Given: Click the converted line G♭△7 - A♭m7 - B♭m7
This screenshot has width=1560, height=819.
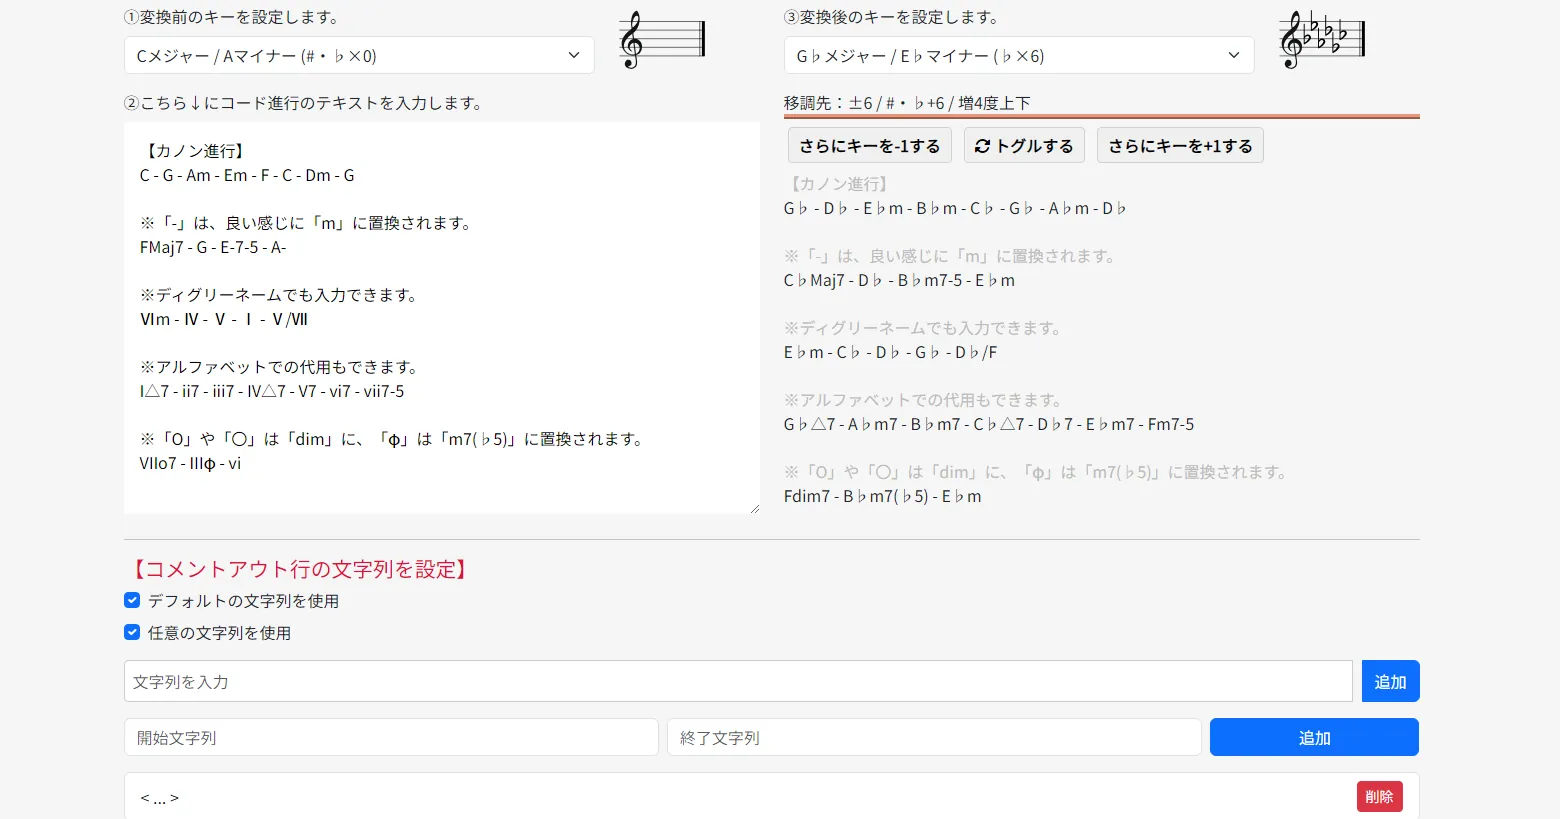Looking at the screenshot, I should [x=989, y=424].
